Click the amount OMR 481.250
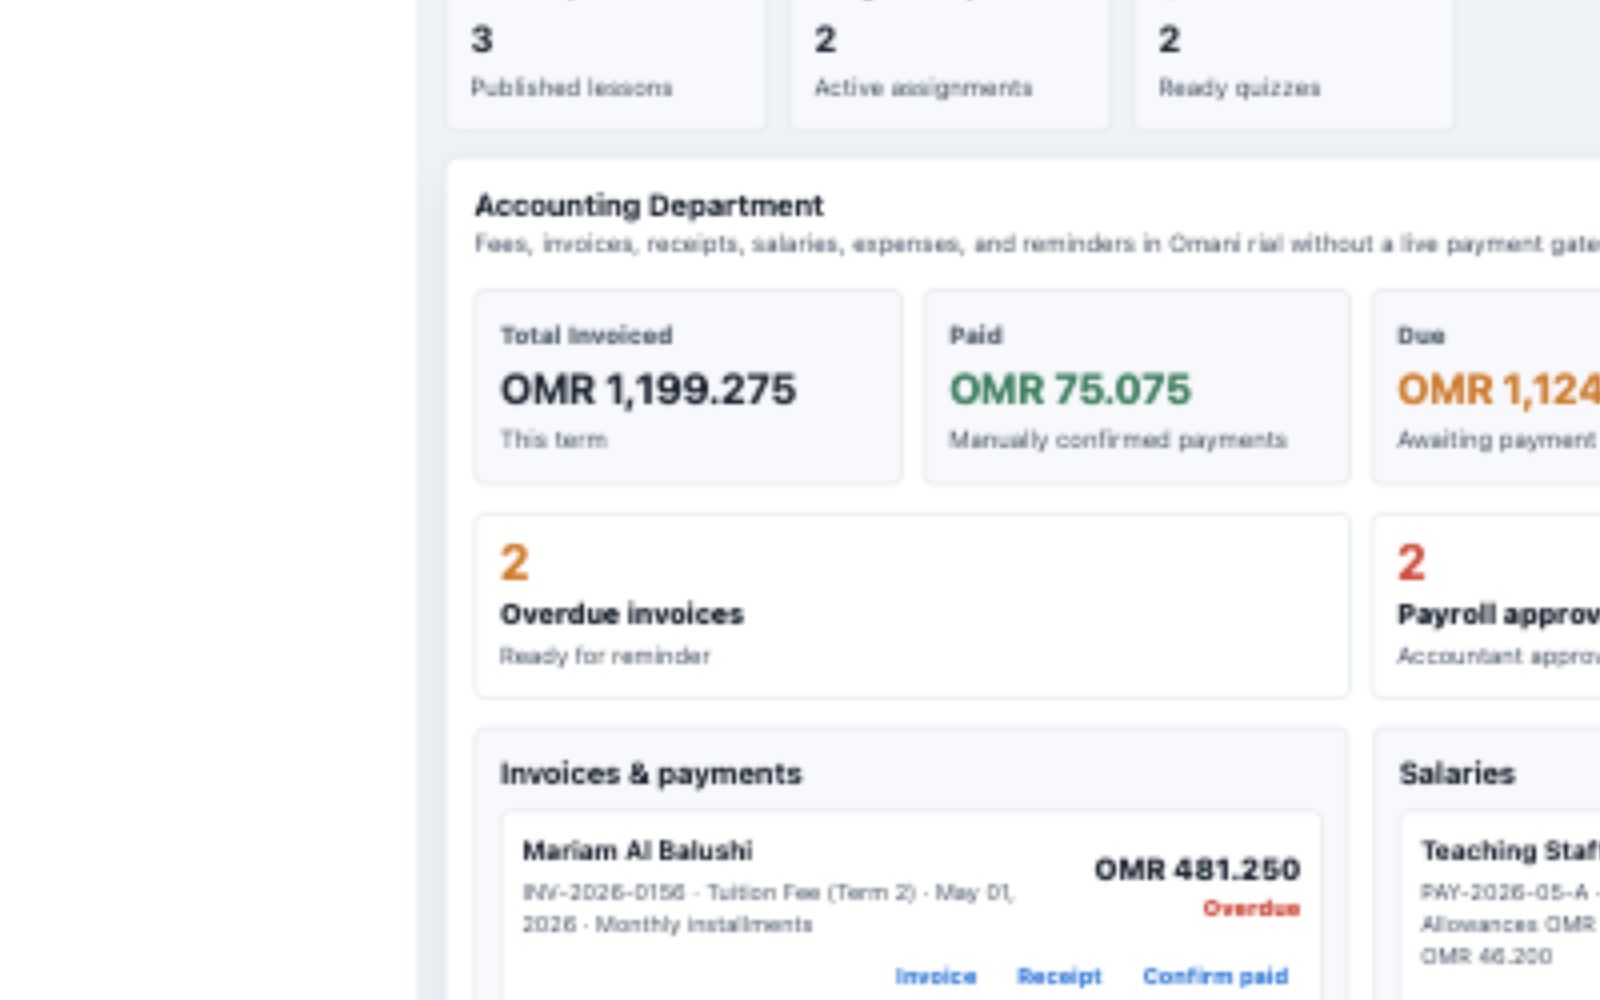The height and width of the screenshot is (1000, 1600). pos(1197,869)
